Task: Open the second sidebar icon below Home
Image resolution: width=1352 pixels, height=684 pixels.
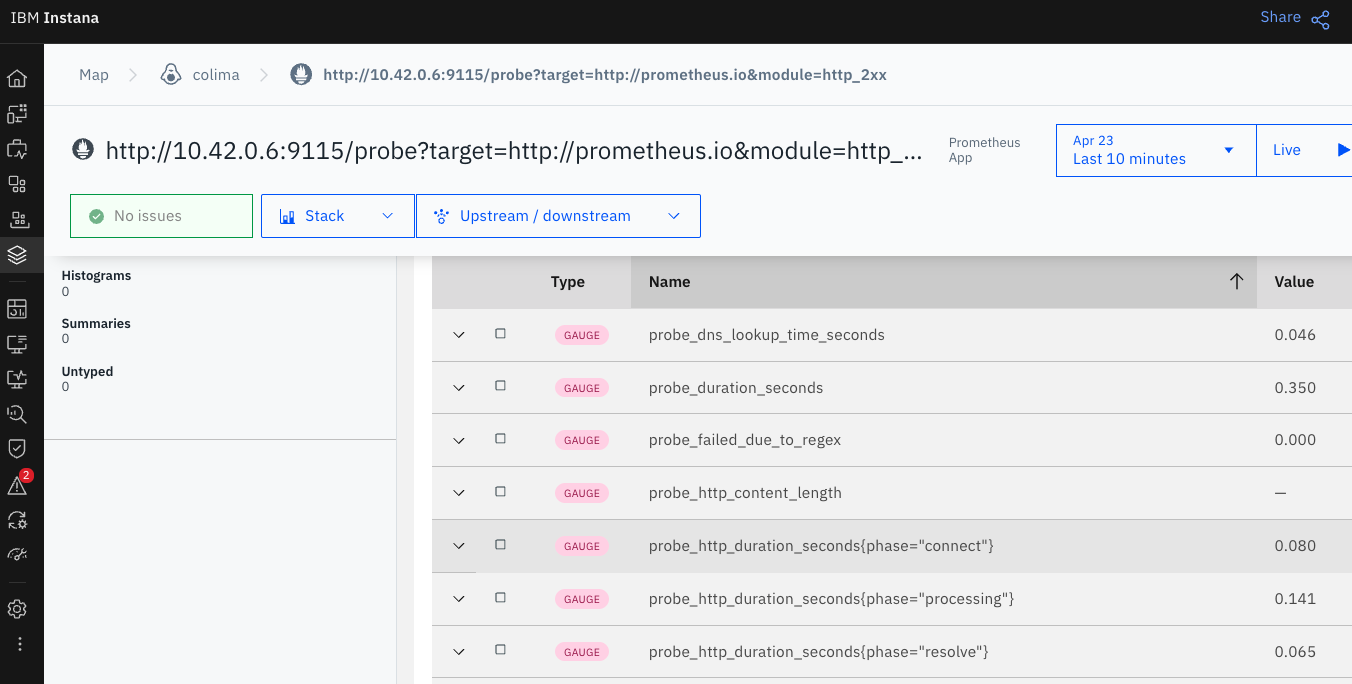Action: (x=17, y=114)
